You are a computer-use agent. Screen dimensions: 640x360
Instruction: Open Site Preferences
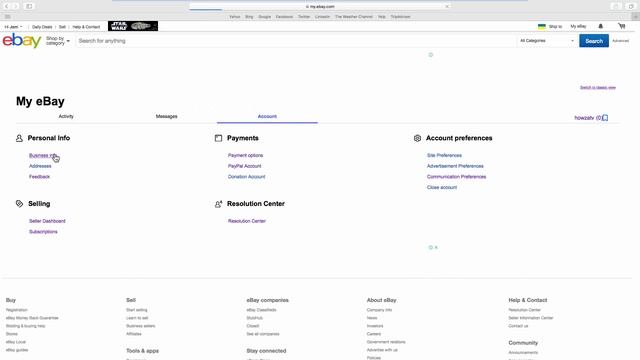click(x=444, y=156)
